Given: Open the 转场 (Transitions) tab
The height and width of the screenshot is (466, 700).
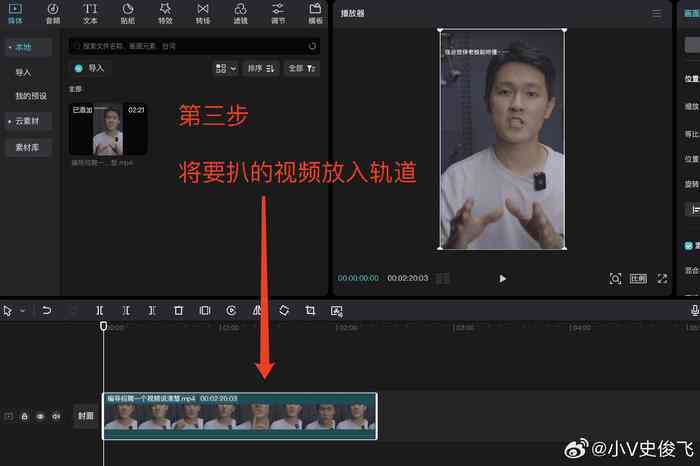Looking at the screenshot, I should pos(203,13).
